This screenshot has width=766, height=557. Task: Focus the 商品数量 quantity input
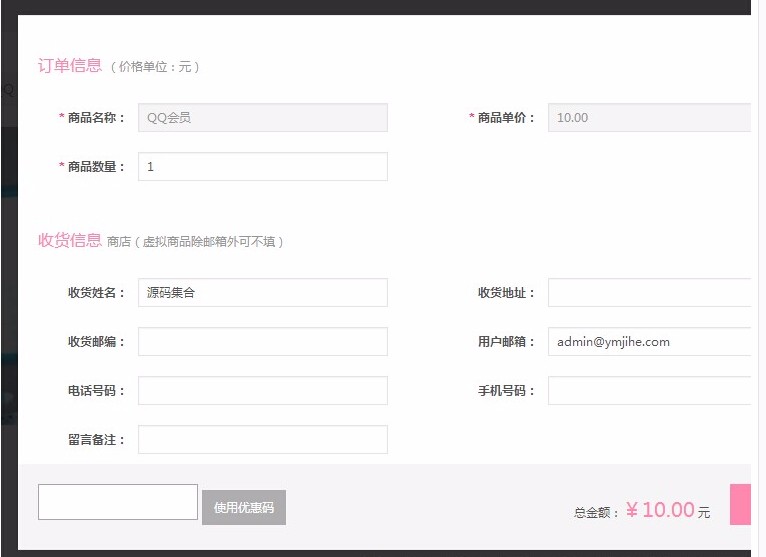[x=263, y=167]
